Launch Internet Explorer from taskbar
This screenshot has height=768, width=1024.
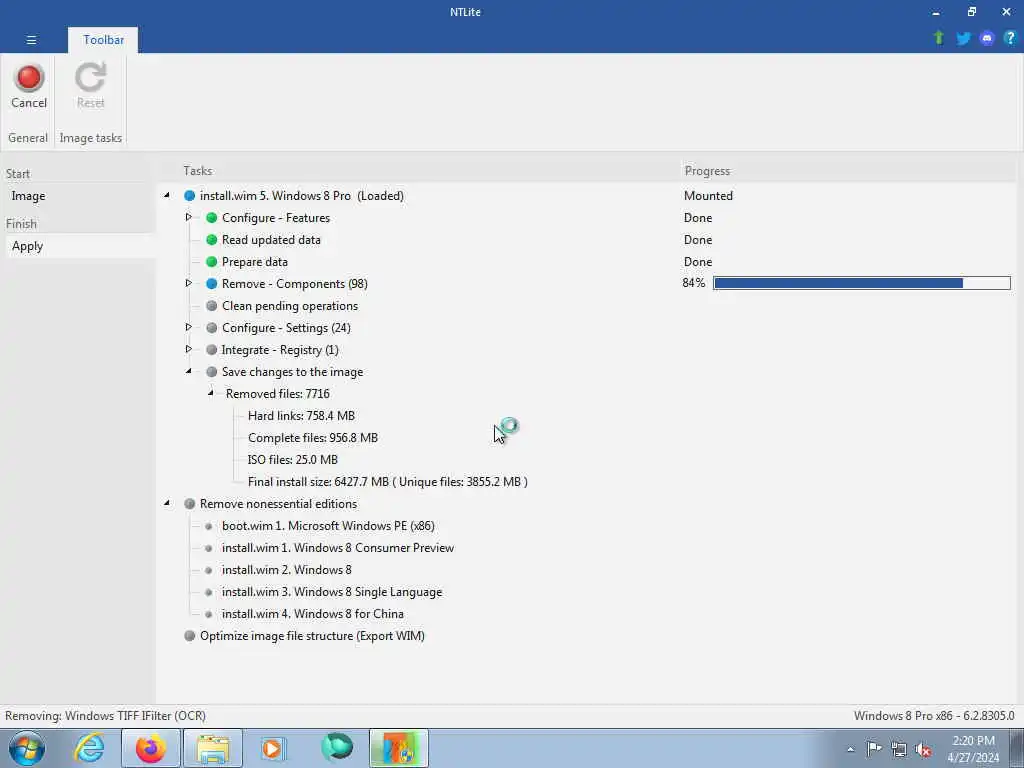pos(89,748)
